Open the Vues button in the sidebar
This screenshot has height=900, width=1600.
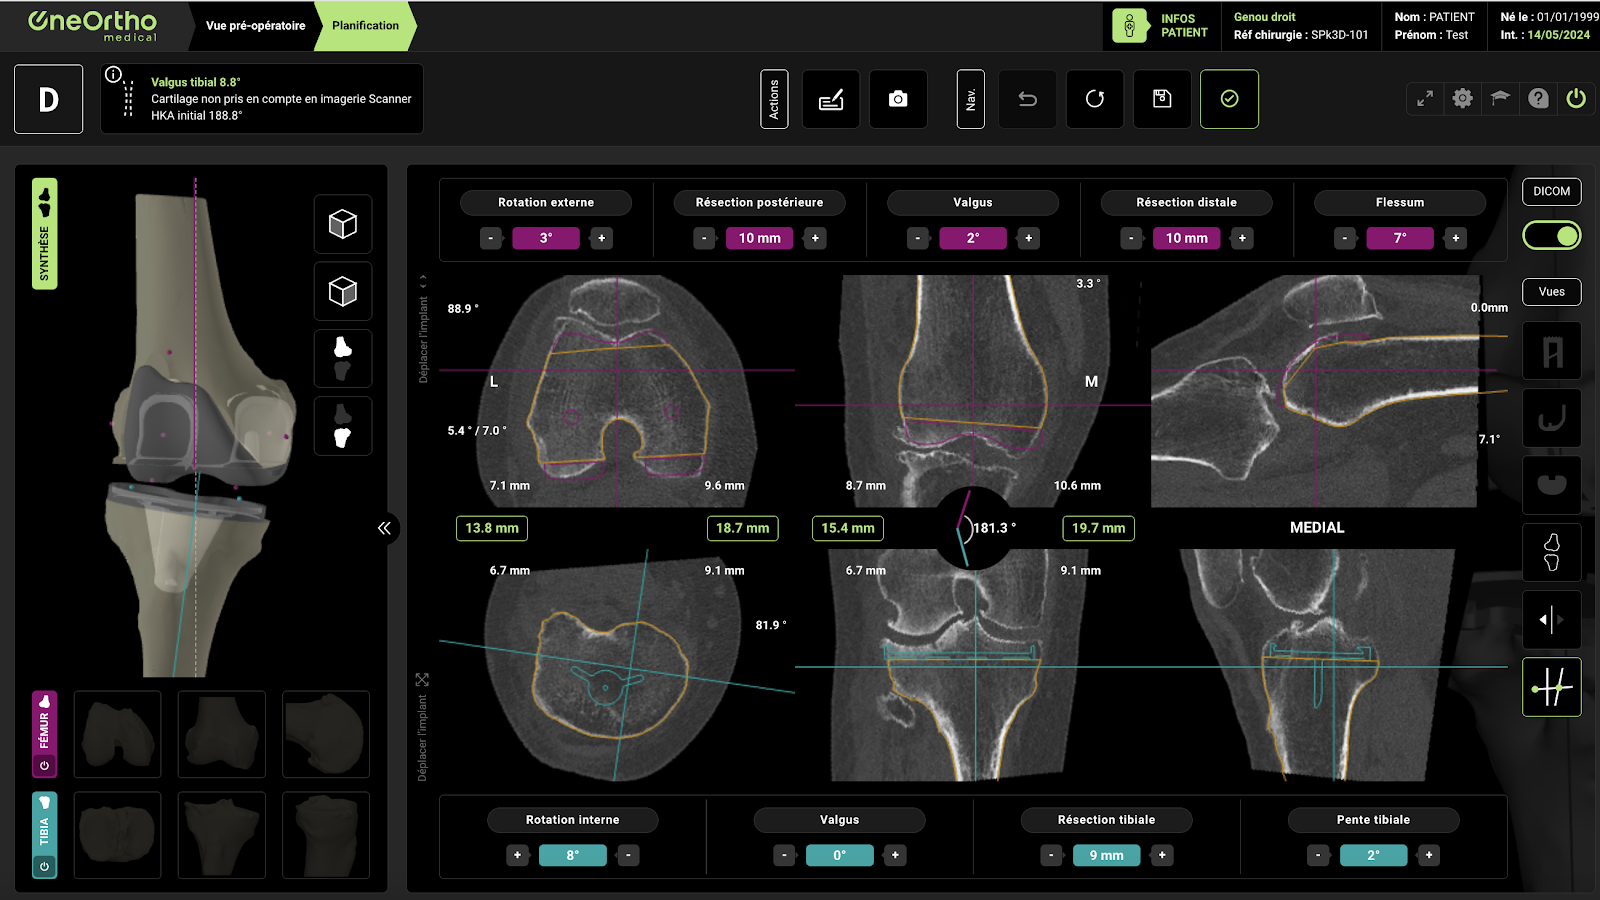(x=1551, y=292)
